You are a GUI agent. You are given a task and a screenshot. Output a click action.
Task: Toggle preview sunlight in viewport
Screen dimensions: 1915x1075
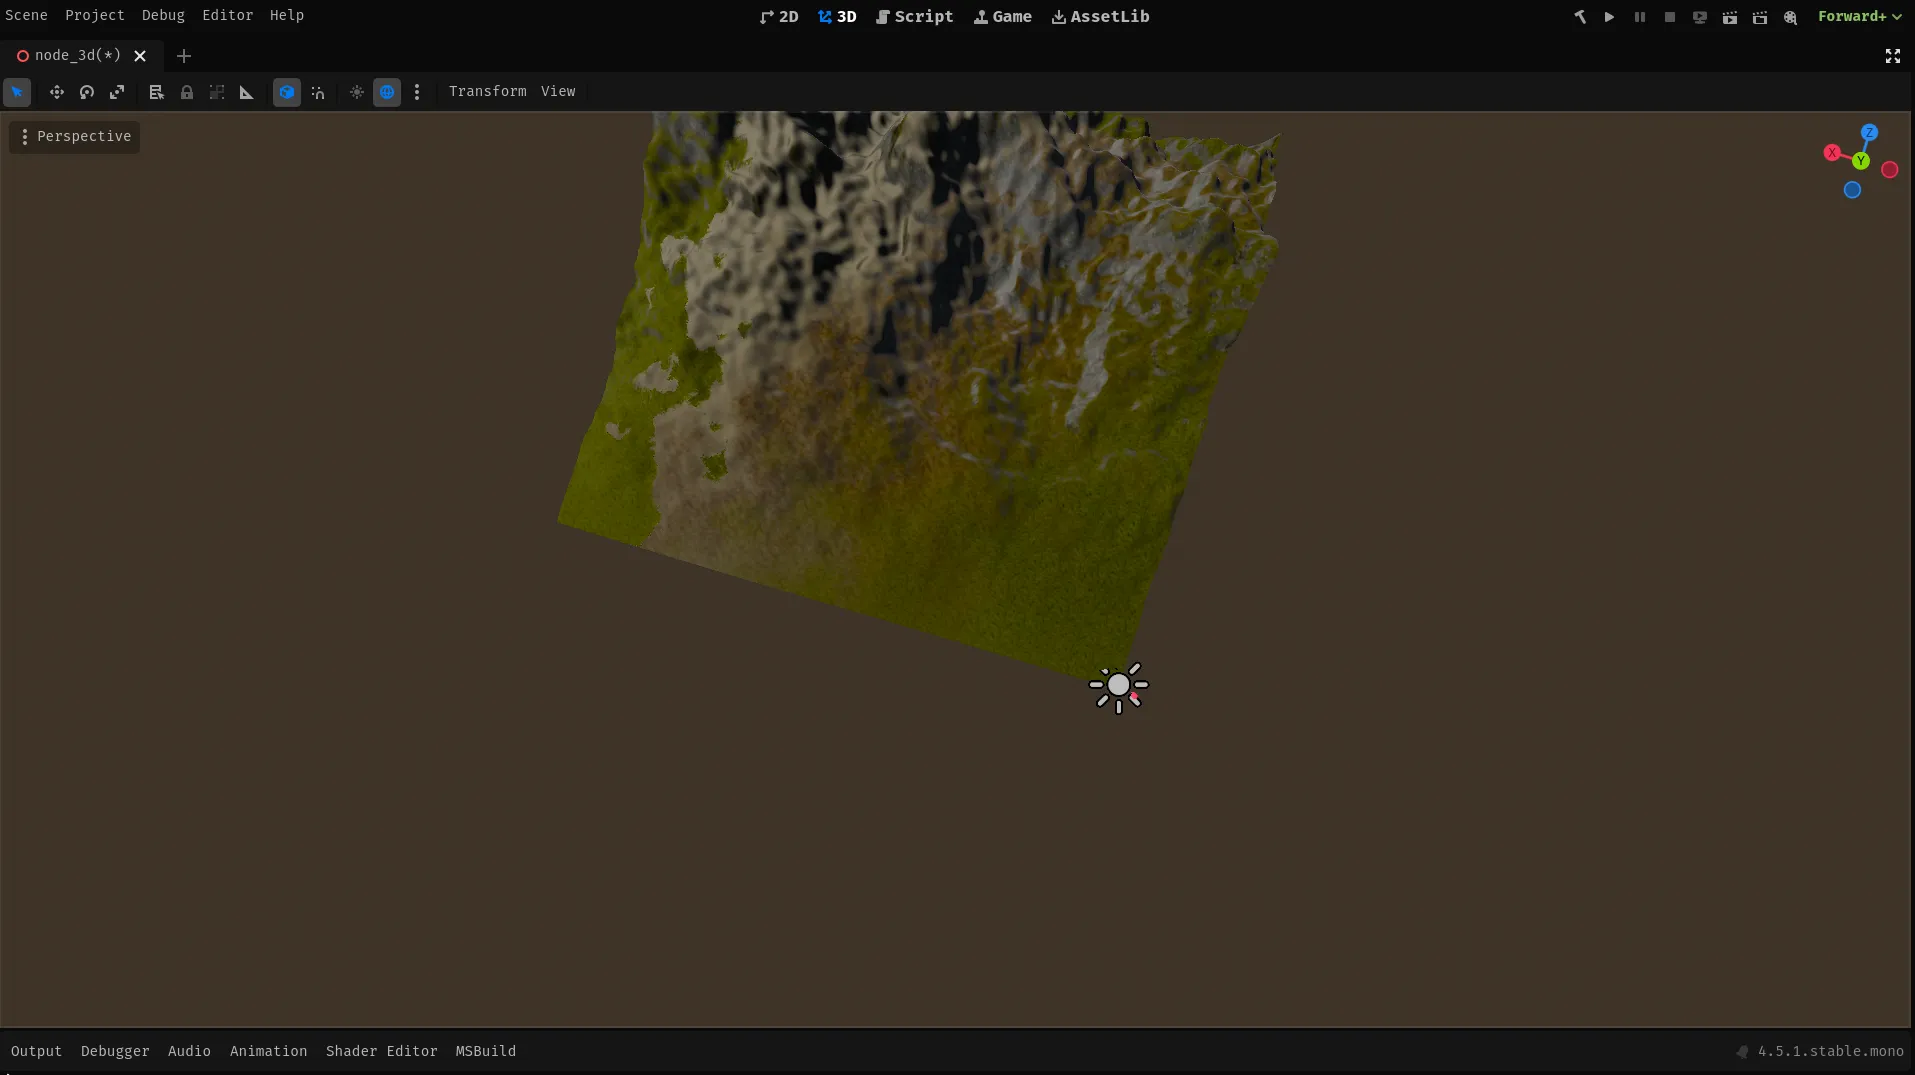[357, 92]
